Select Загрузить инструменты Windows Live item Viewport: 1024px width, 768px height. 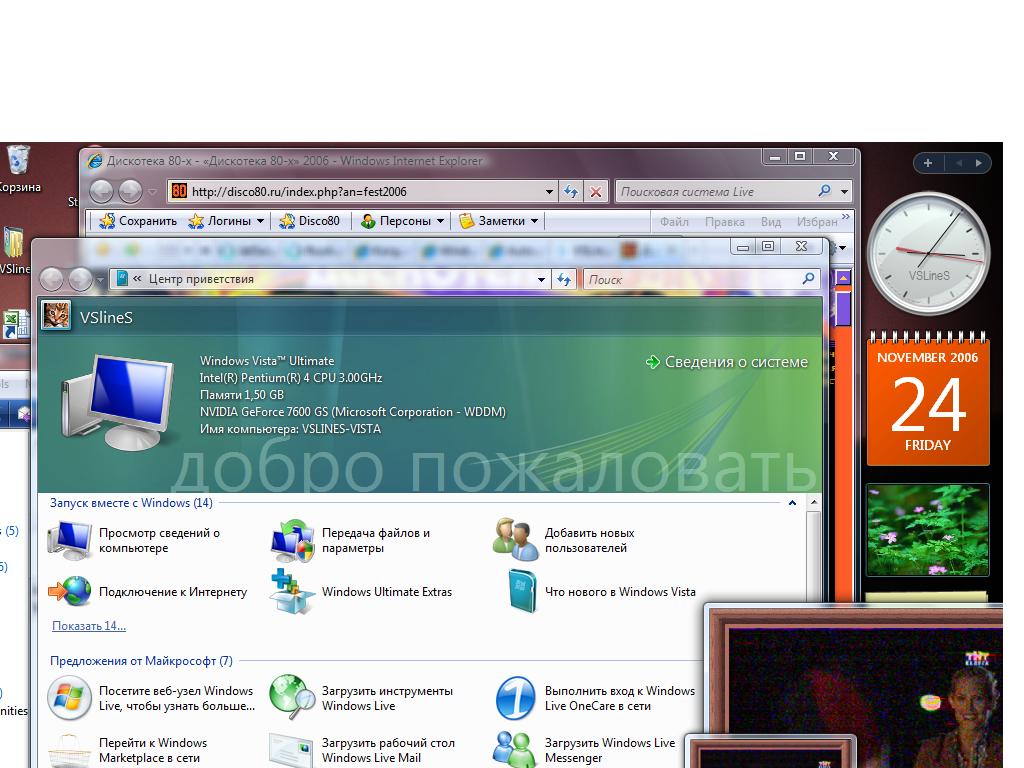pyautogui.click(x=361, y=698)
